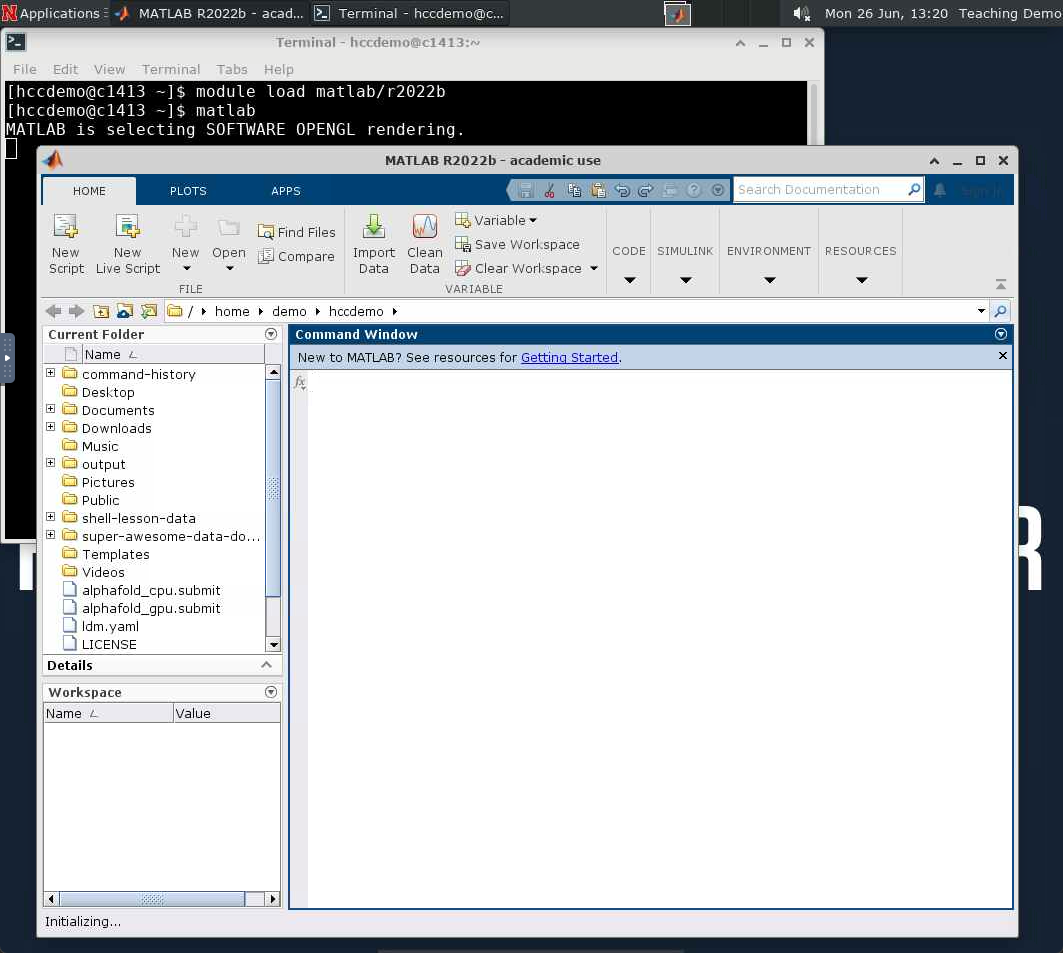The width and height of the screenshot is (1063, 953).
Task: Open the Clean Data tool
Action: 424,242
